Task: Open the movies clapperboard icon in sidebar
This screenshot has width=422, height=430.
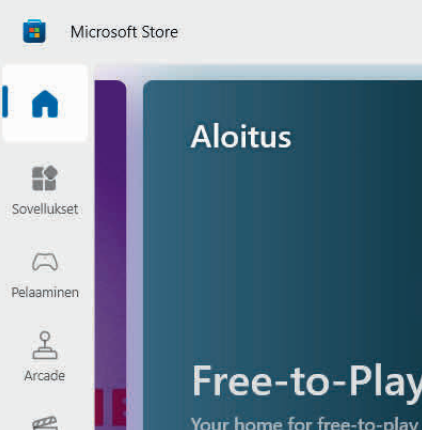Action: click(45, 423)
